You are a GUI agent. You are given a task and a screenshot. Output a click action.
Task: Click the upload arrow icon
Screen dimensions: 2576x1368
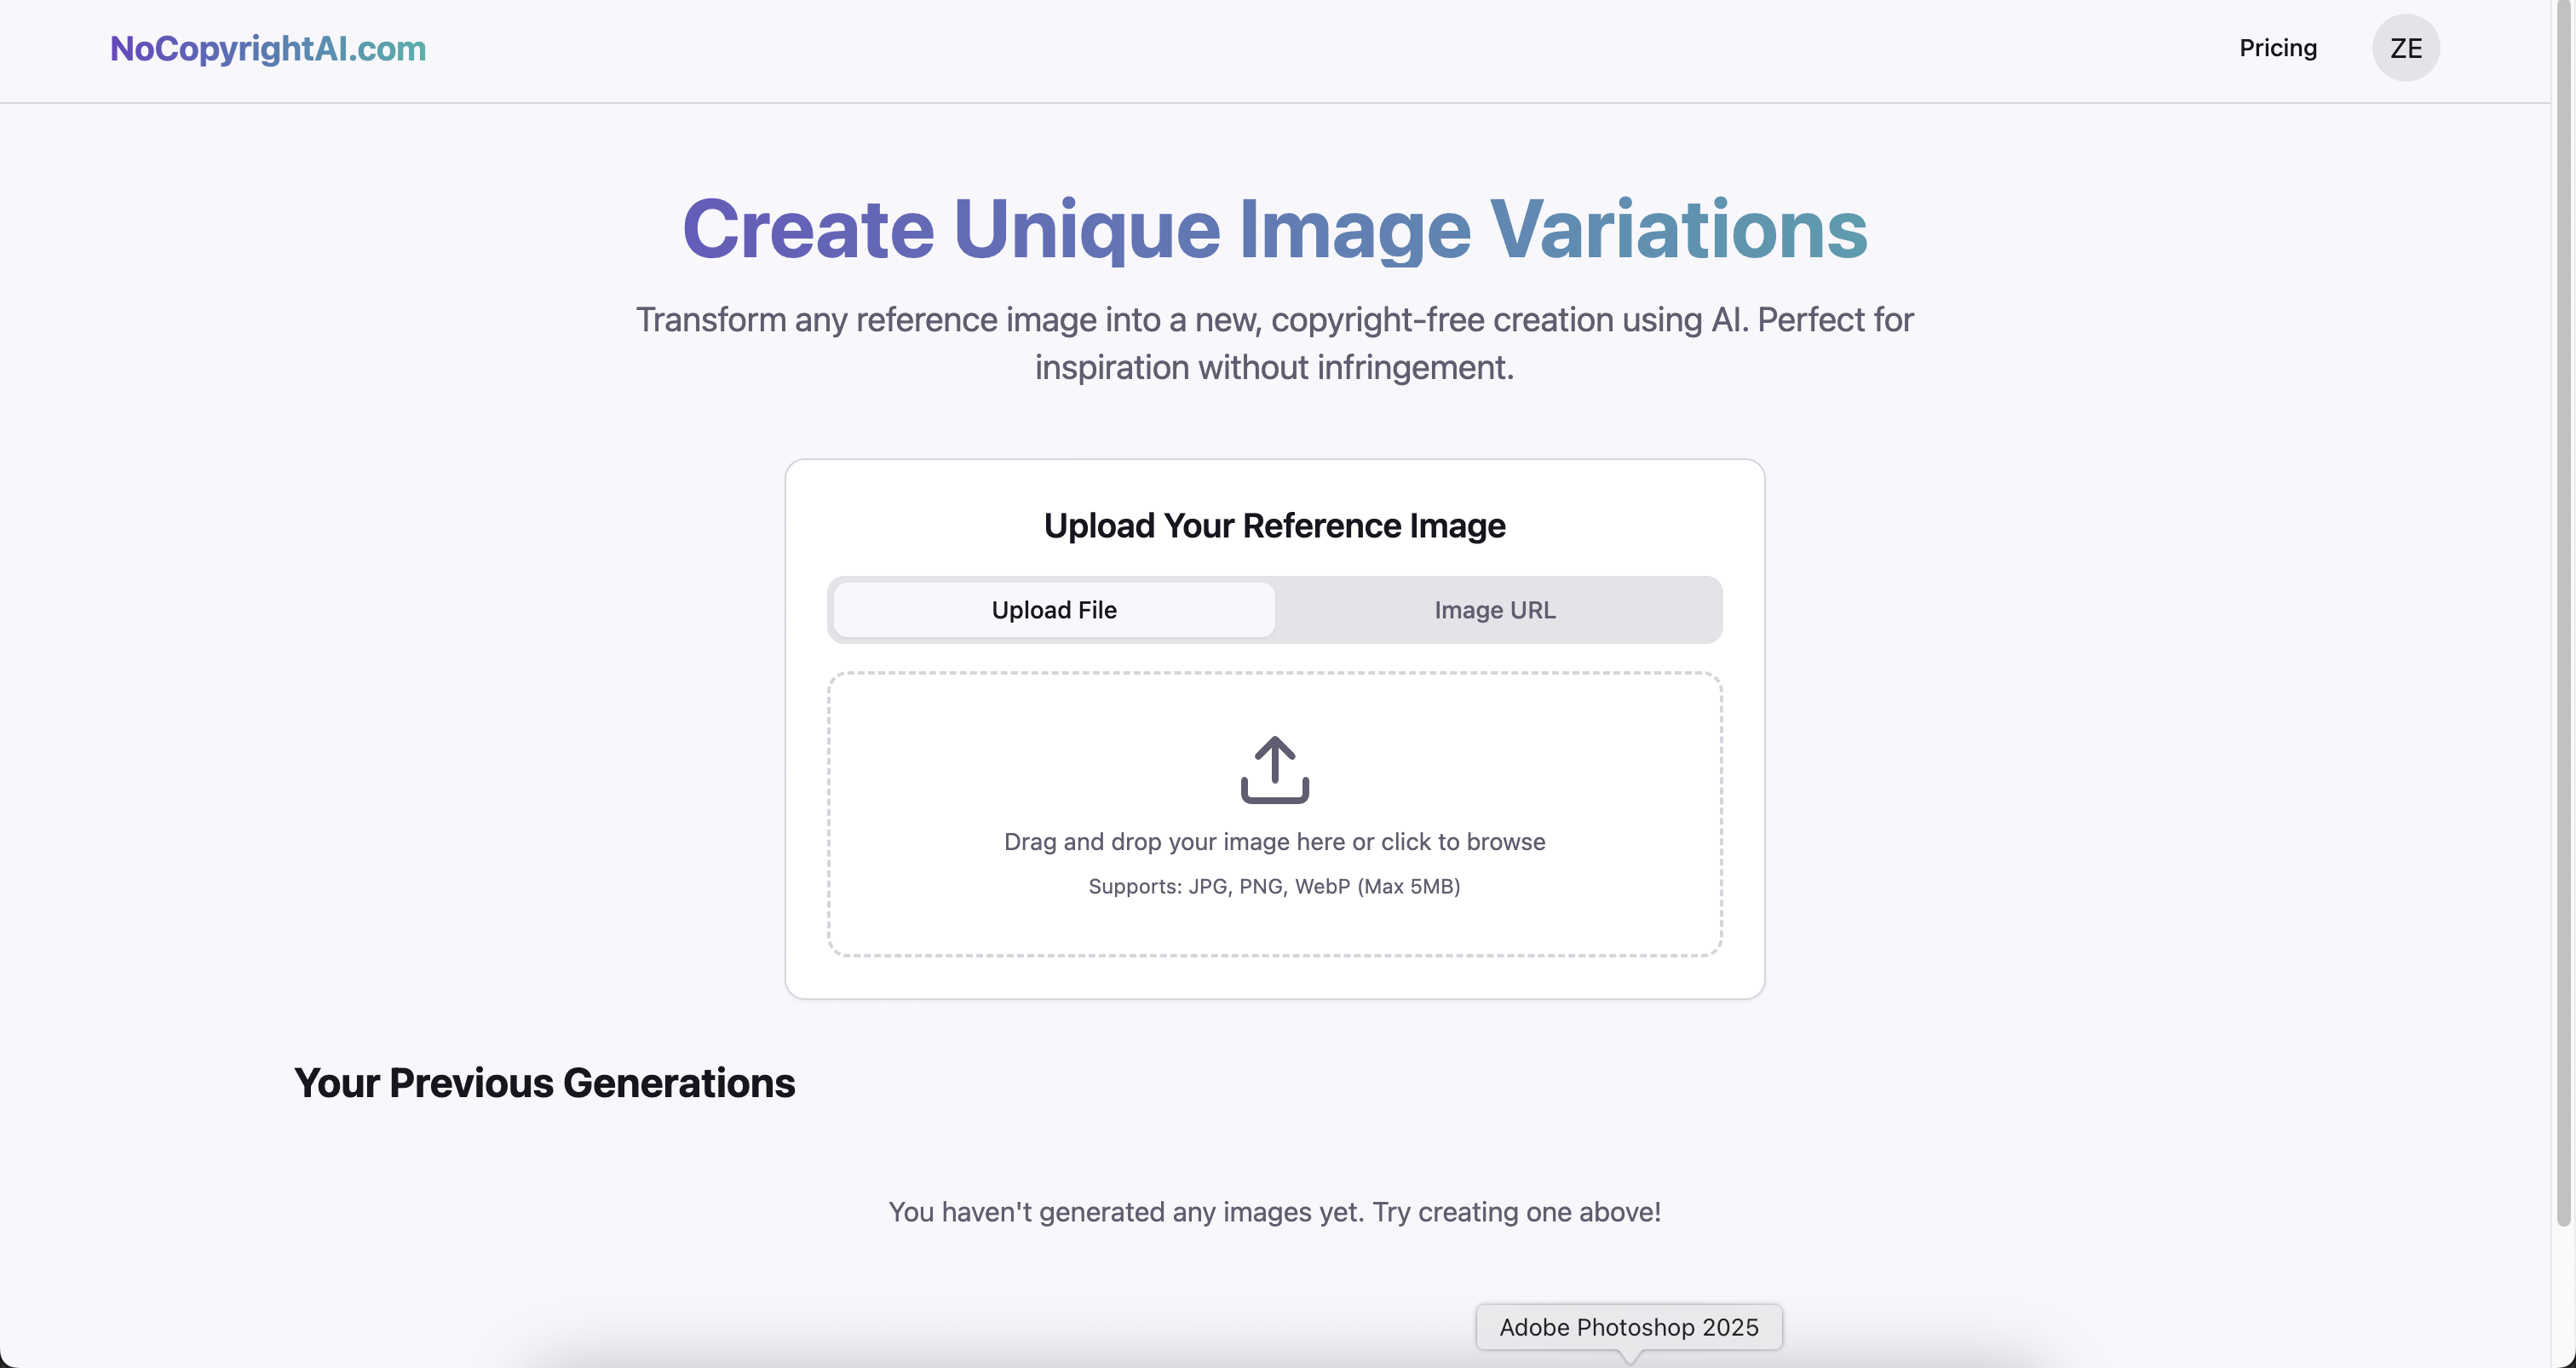coord(1274,769)
